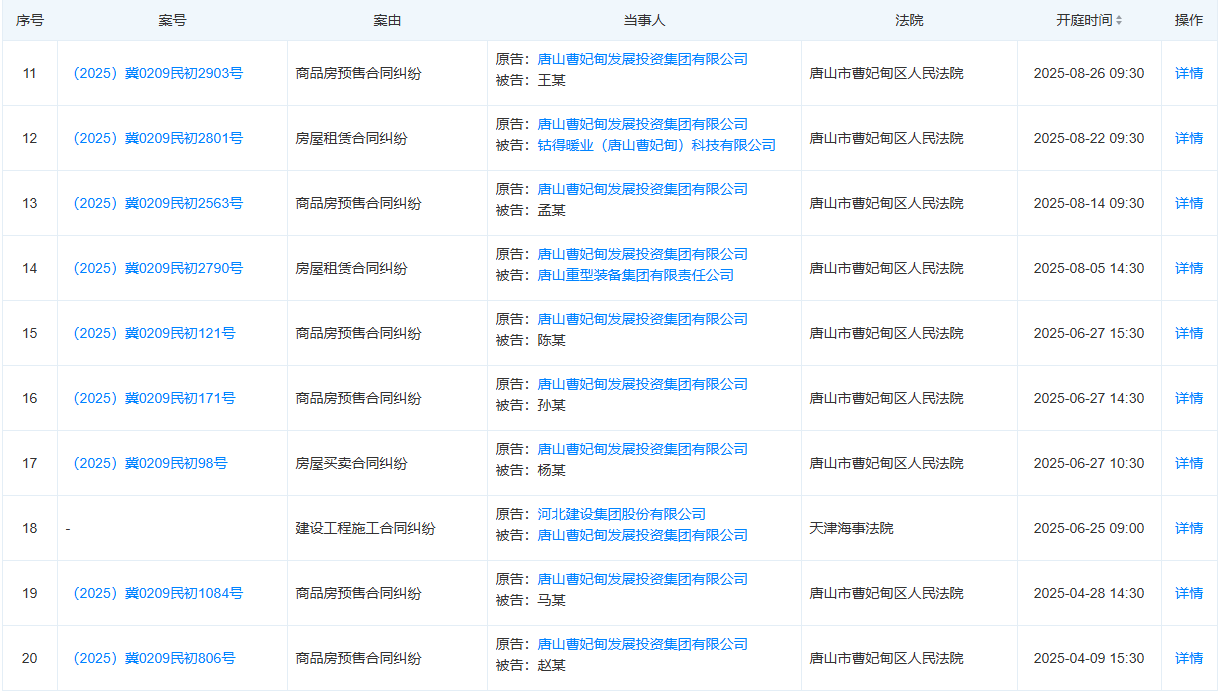View 详情 for row 20
The height and width of the screenshot is (692, 1219).
coord(1188,658)
